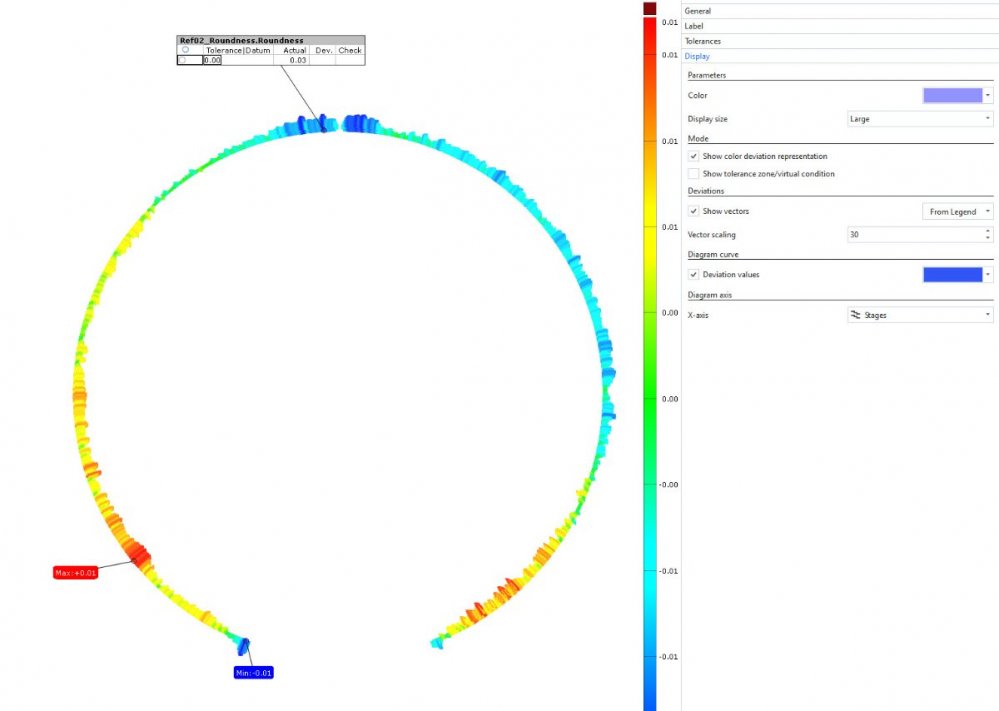Expand the X-axis Stages dropdown
Image resolution: width=999 pixels, height=711 pixels.
point(920,314)
